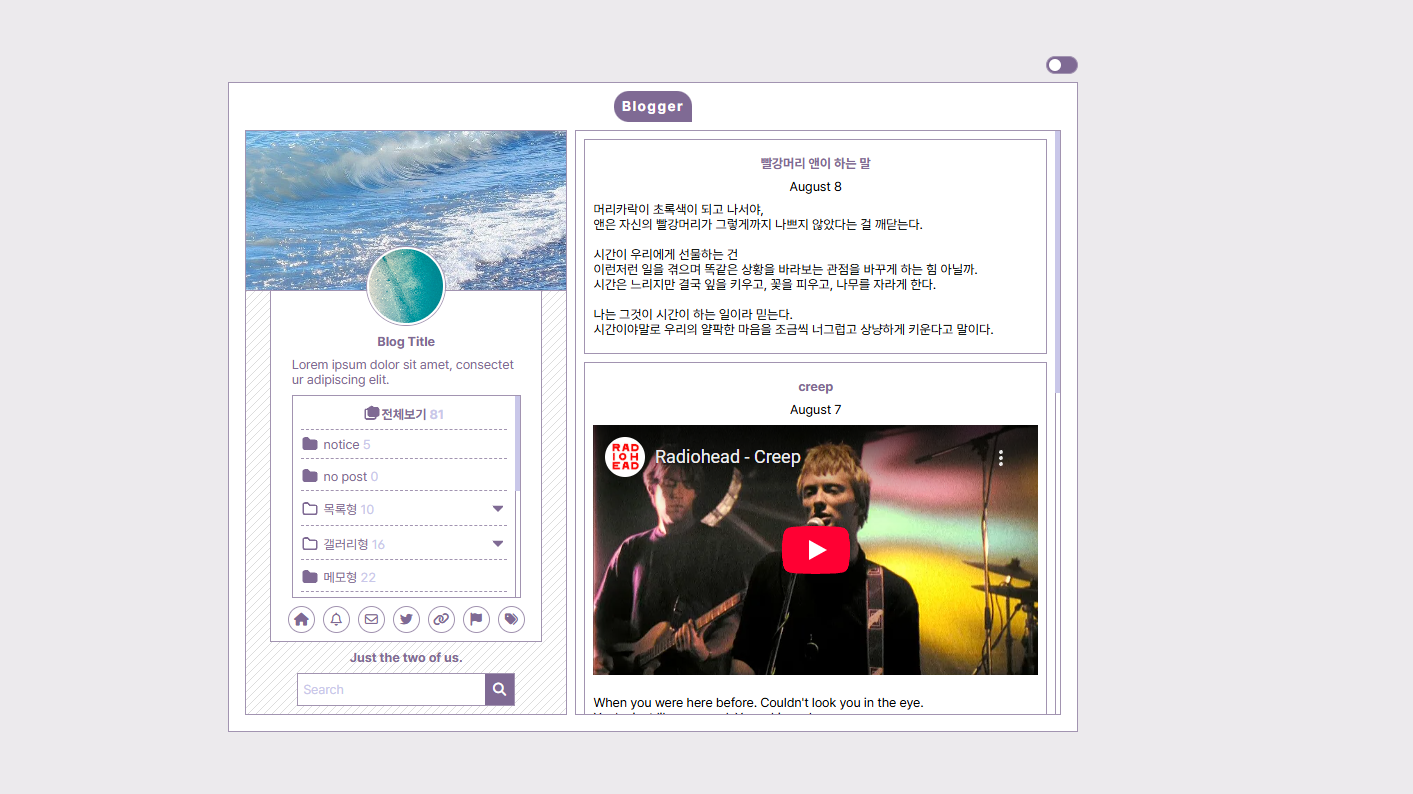Open the video's three-dot menu
The width and height of the screenshot is (1413, 794).
1001,457
